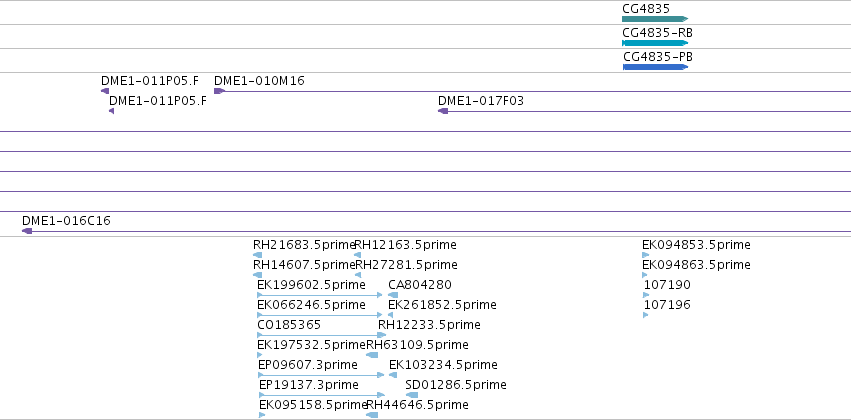Click the arrow line under EK066246.5prime
Viewport: 851px width, 420px height.
coord(320,315)
